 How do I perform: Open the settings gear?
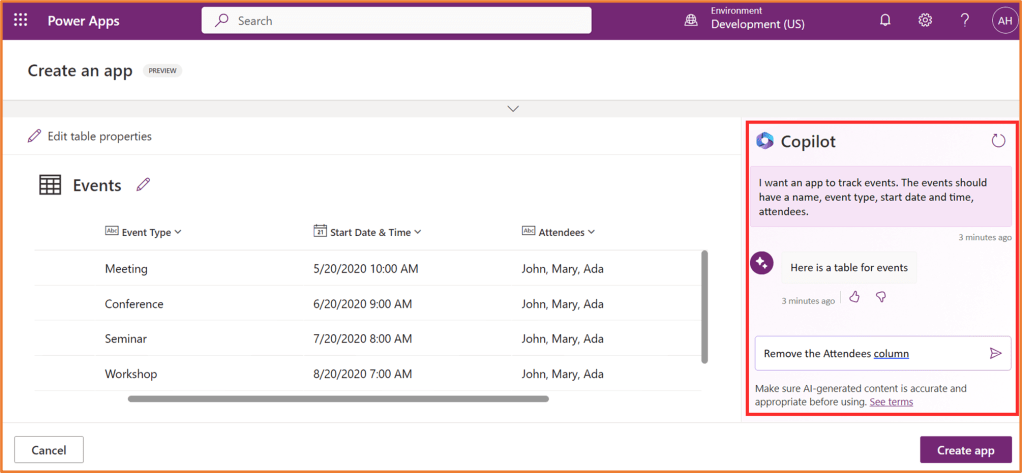pos(925,20)
